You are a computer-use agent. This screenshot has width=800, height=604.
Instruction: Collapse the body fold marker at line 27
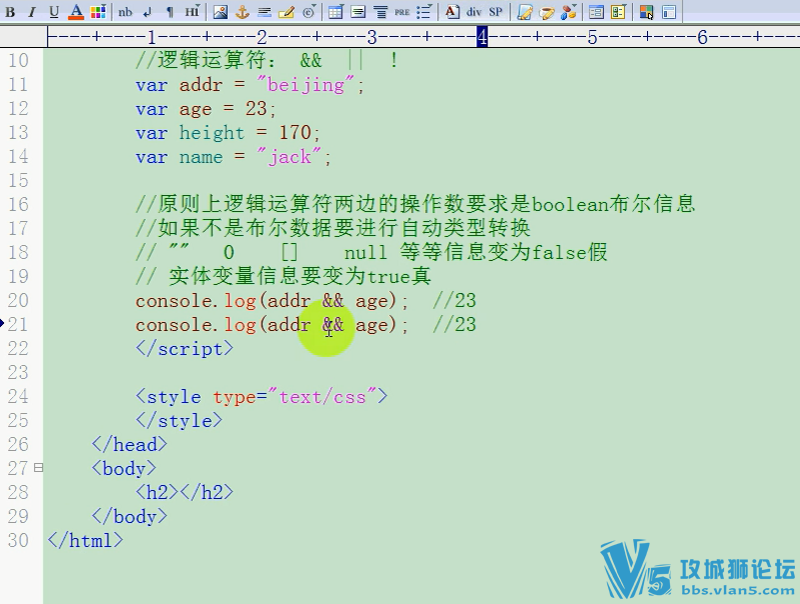pyautogui.click(x=38, y=467)
